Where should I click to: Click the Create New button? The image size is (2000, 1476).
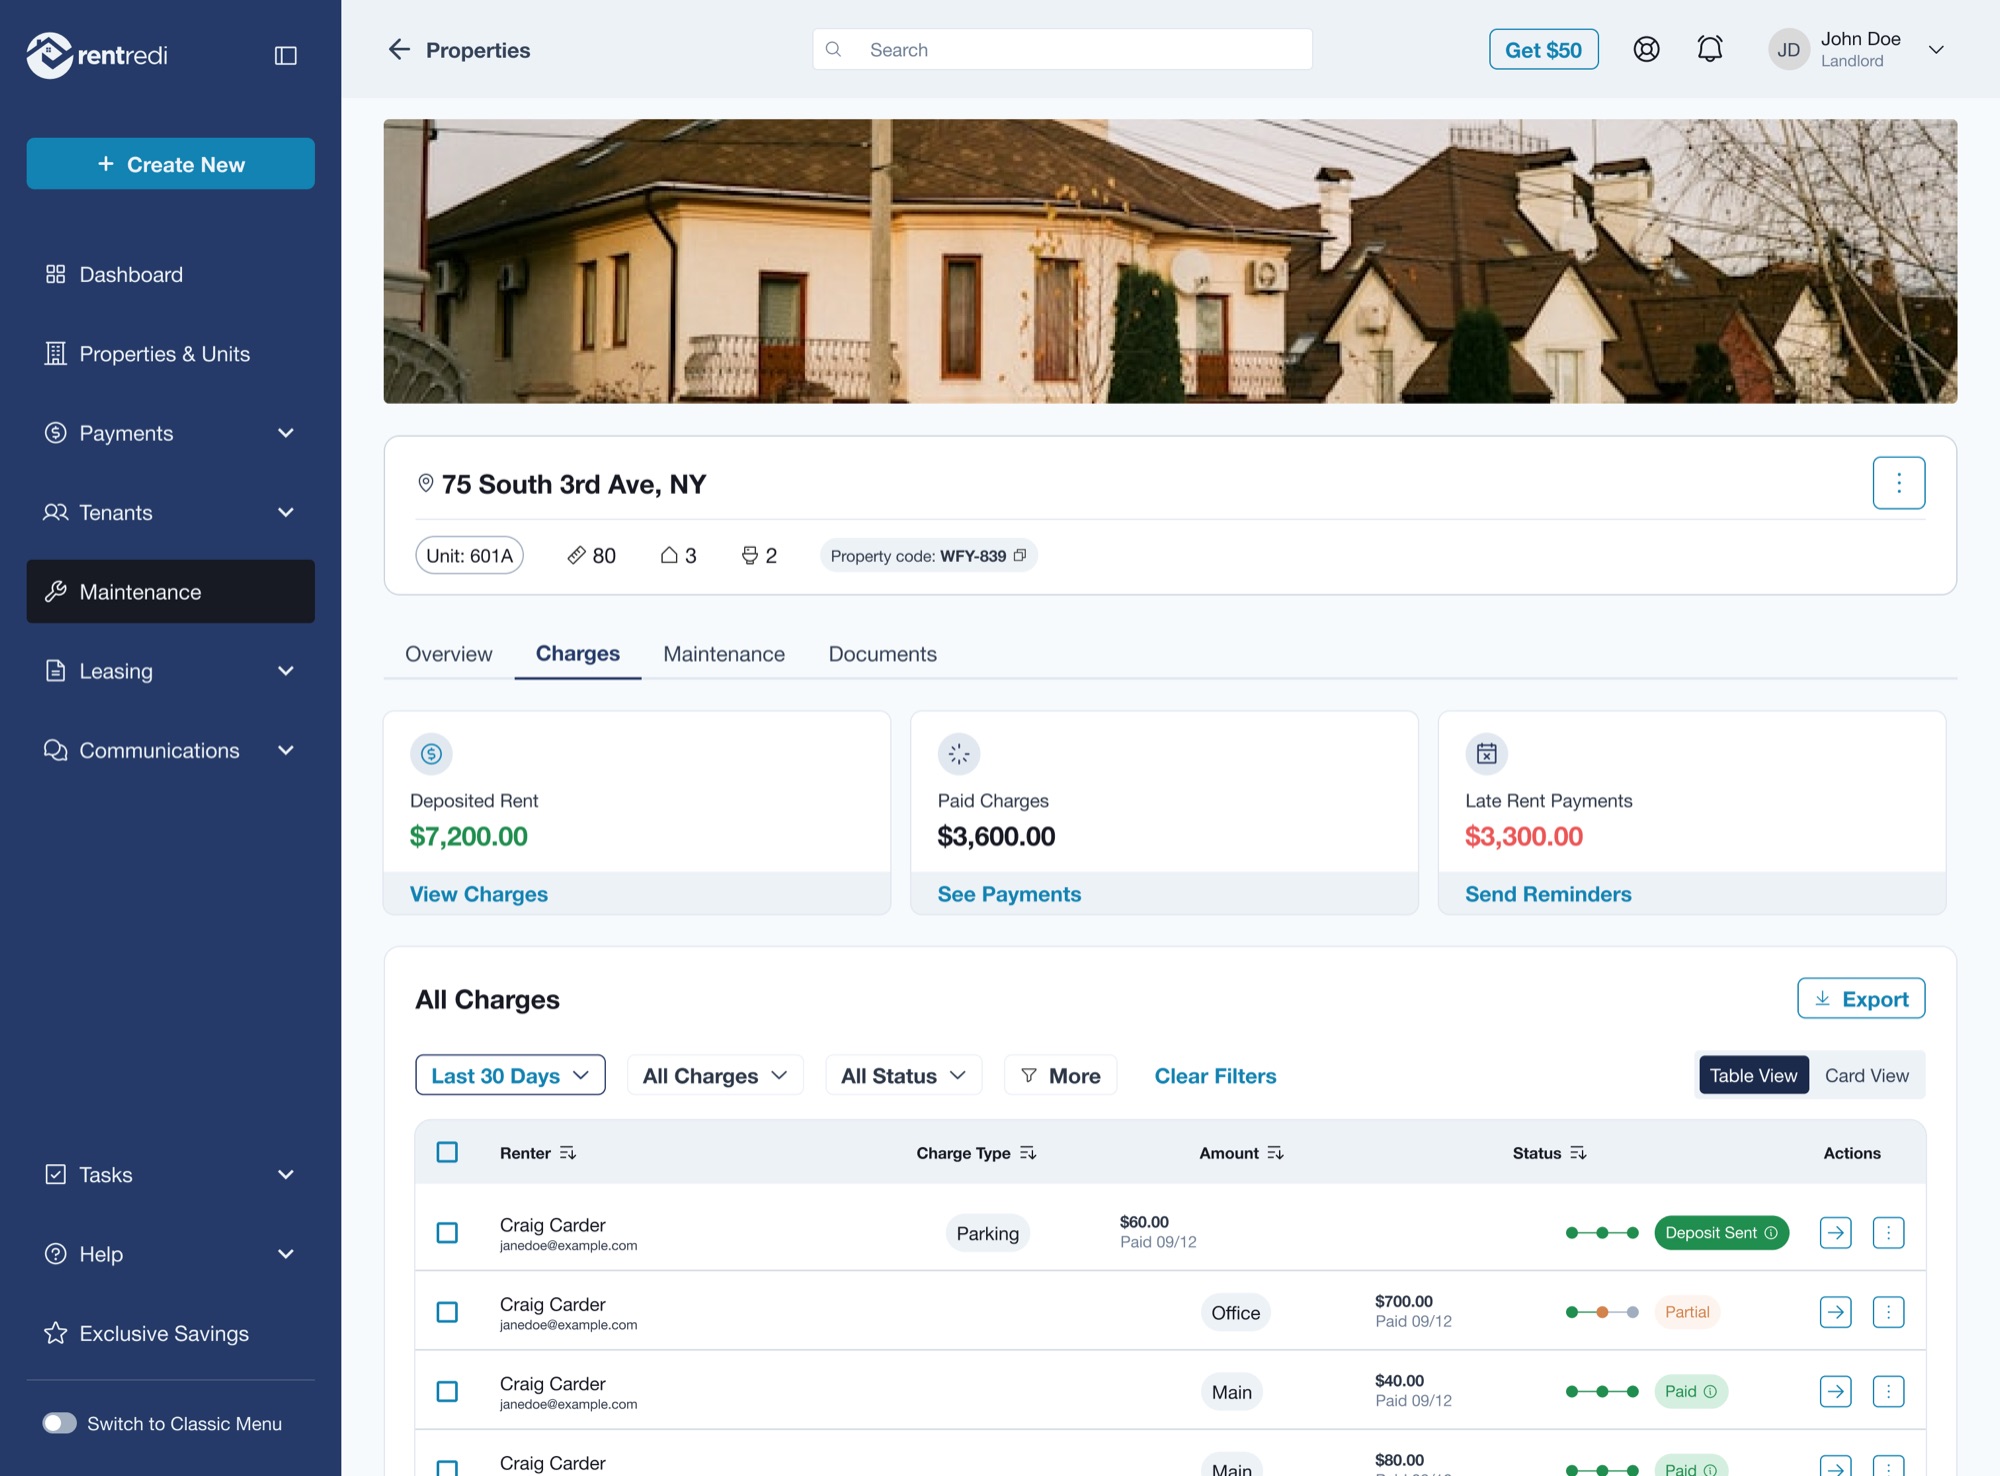170,164
